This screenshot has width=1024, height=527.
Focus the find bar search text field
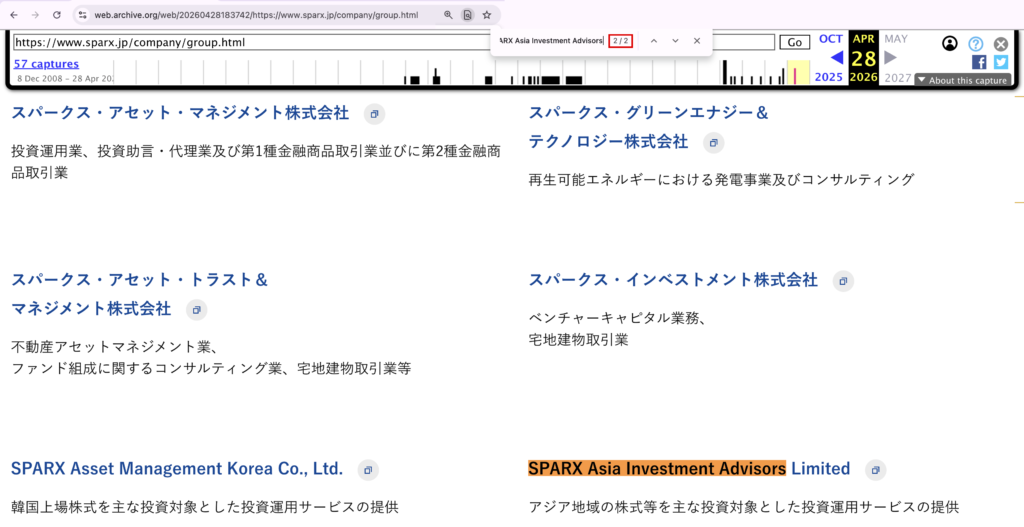tap(550, 41)
